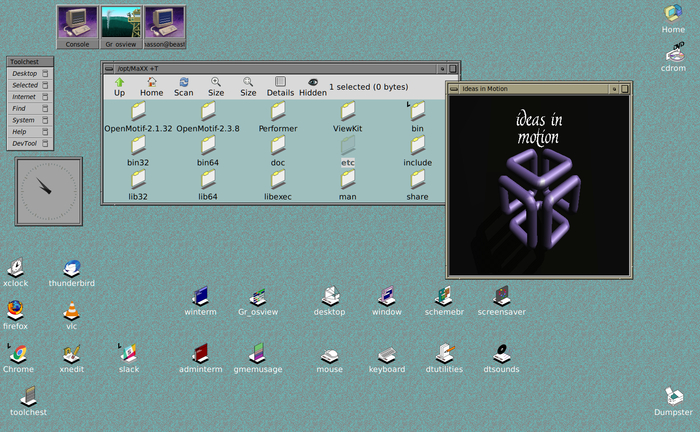Select the VLC traffic cone icon

[71, 311]
